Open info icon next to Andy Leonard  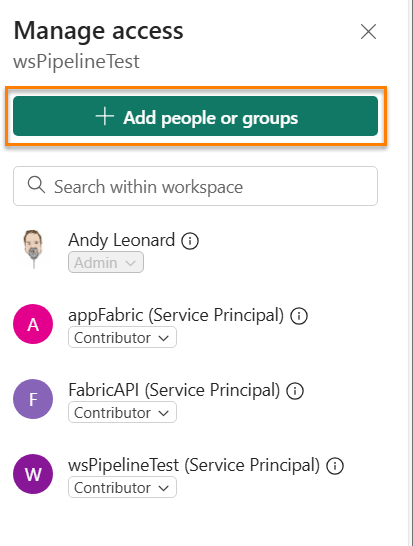(190, 241)
